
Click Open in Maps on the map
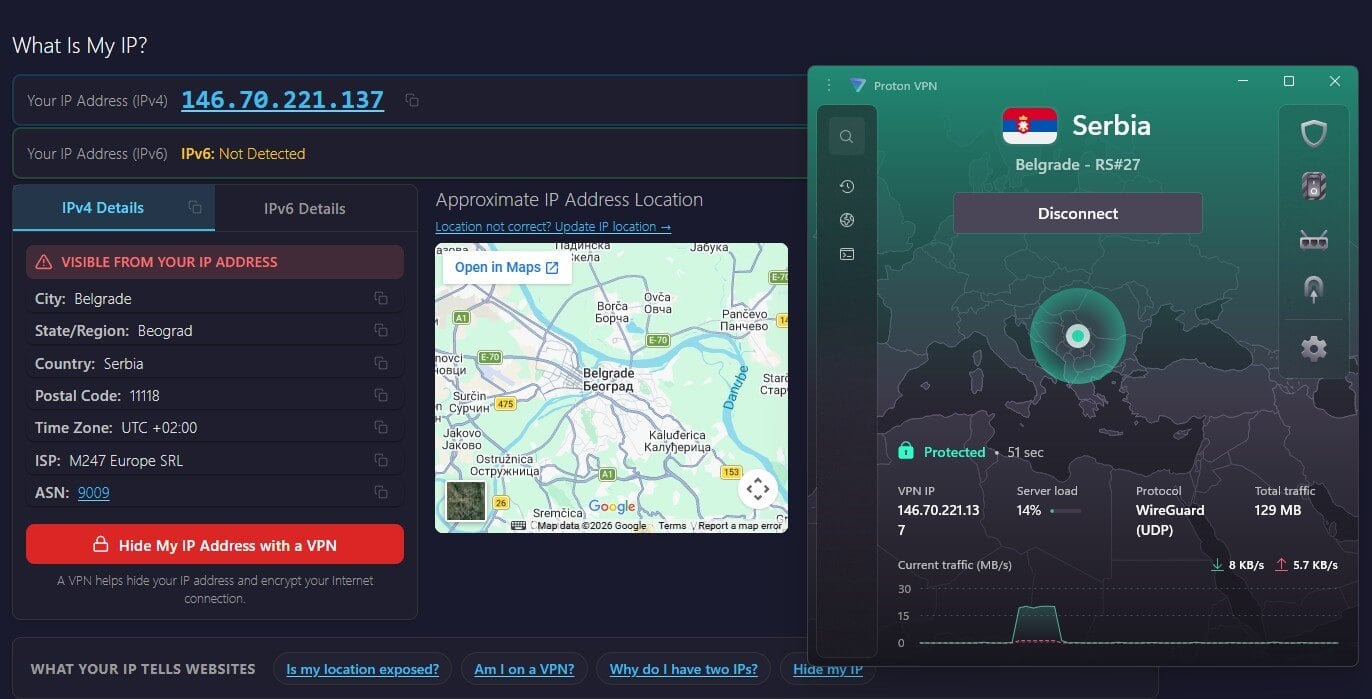pos(507,267)
